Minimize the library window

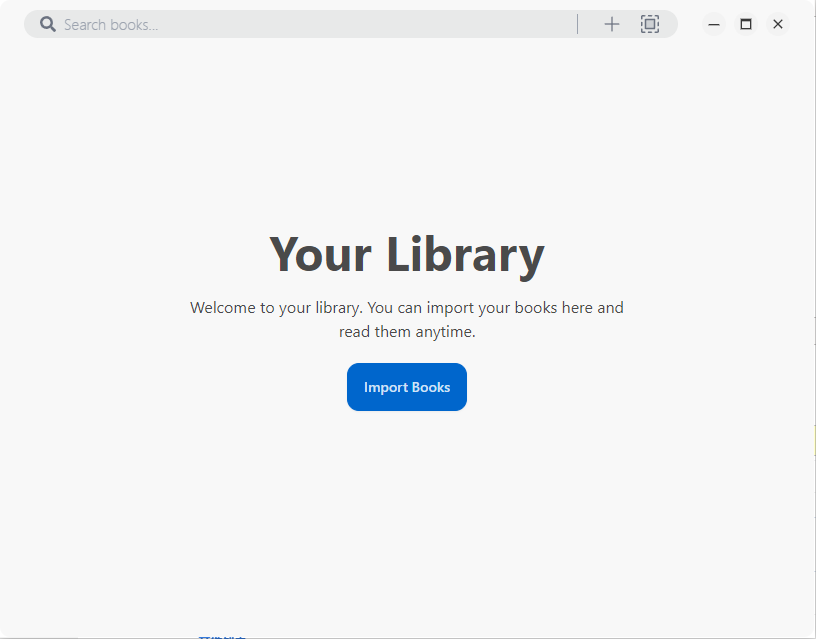click(714, 24)
